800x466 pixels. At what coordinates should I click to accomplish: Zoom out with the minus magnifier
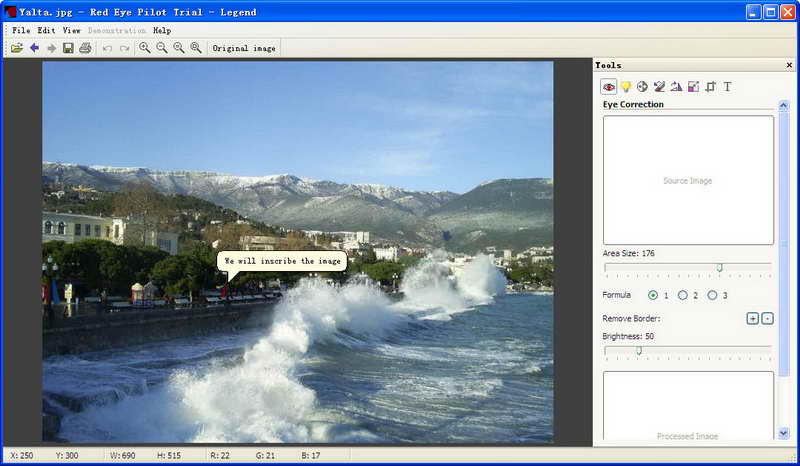tap(162, 48)
